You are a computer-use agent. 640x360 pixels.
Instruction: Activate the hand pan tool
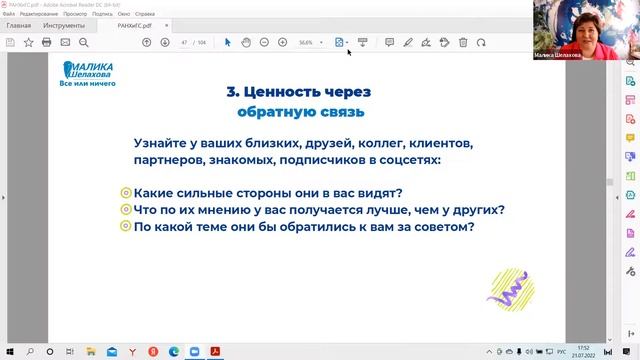[246, 42]
